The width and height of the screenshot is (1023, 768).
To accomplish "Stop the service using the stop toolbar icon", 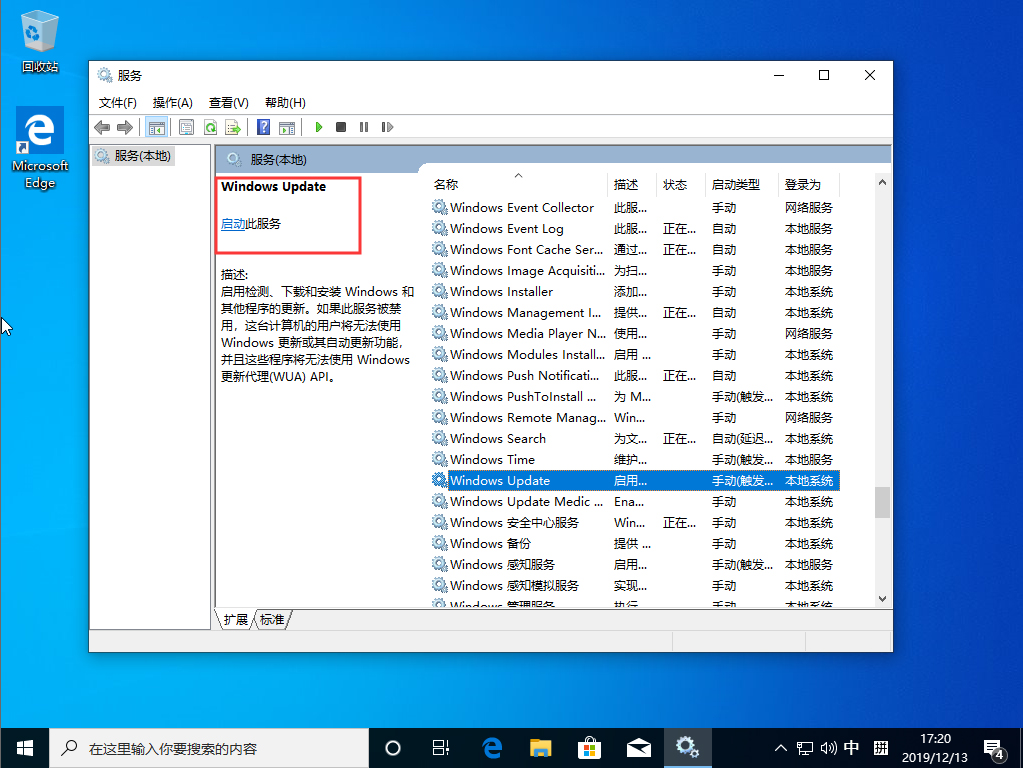I will pos(341,127).
